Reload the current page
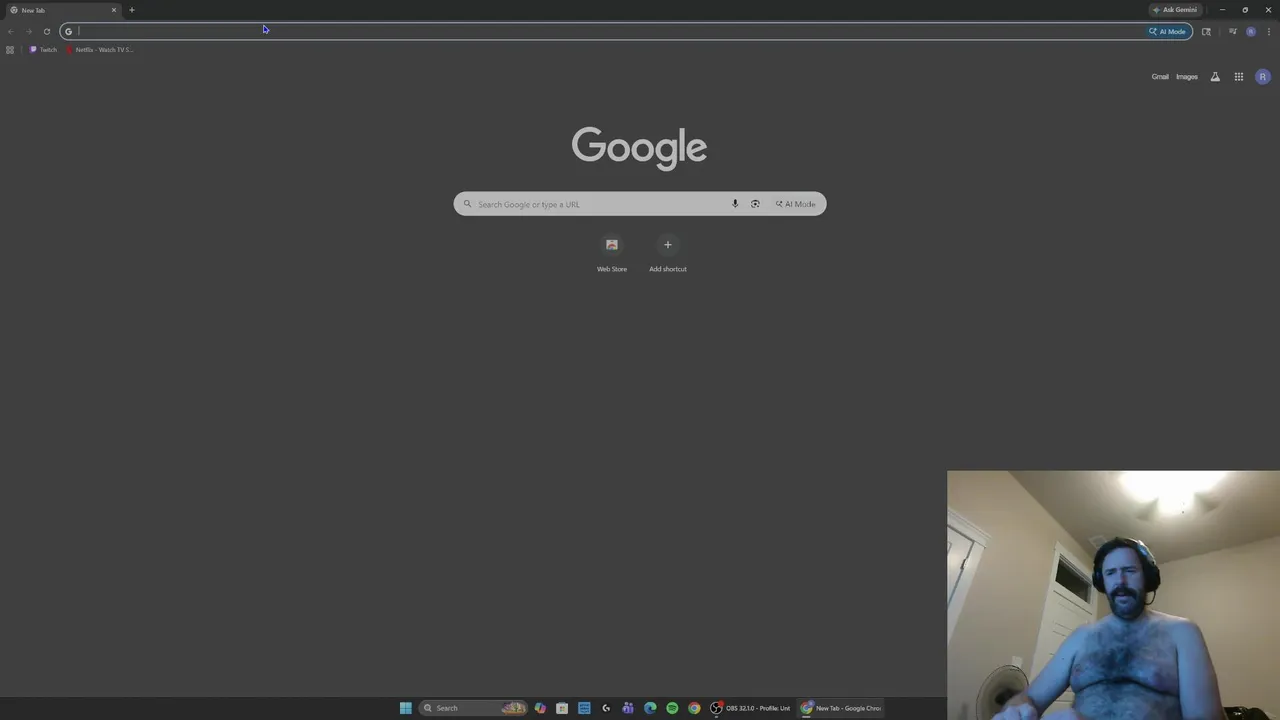Image resolution: width=1280 pixels, height=720 pixels. [x=46, y=31]
